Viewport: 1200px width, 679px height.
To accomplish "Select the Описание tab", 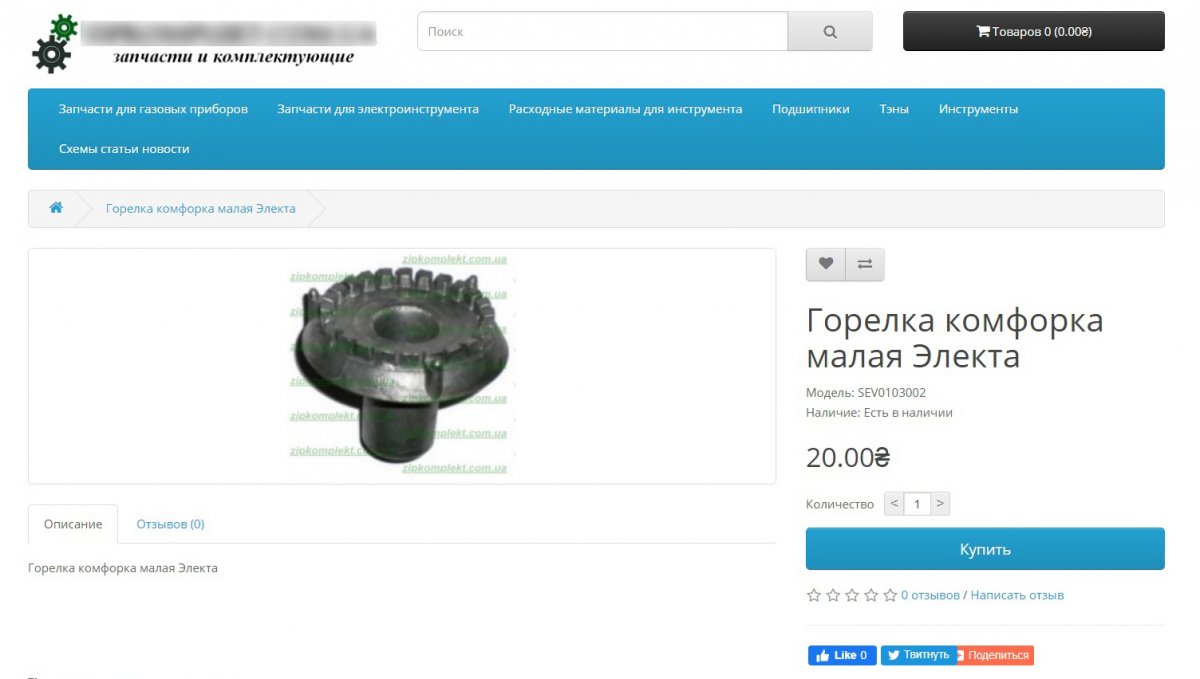I will pyautogui.click(x=73, y=524).
